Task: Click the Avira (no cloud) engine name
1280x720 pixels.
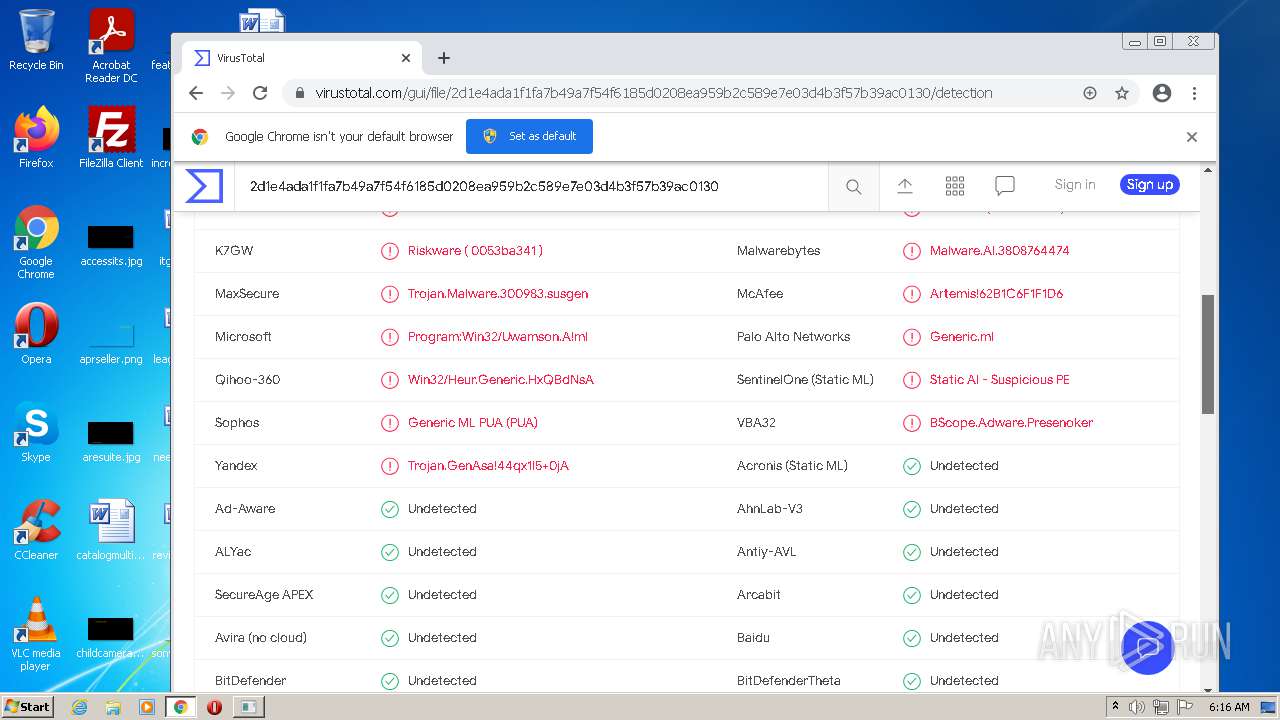Action: click(x=261, y=638)
